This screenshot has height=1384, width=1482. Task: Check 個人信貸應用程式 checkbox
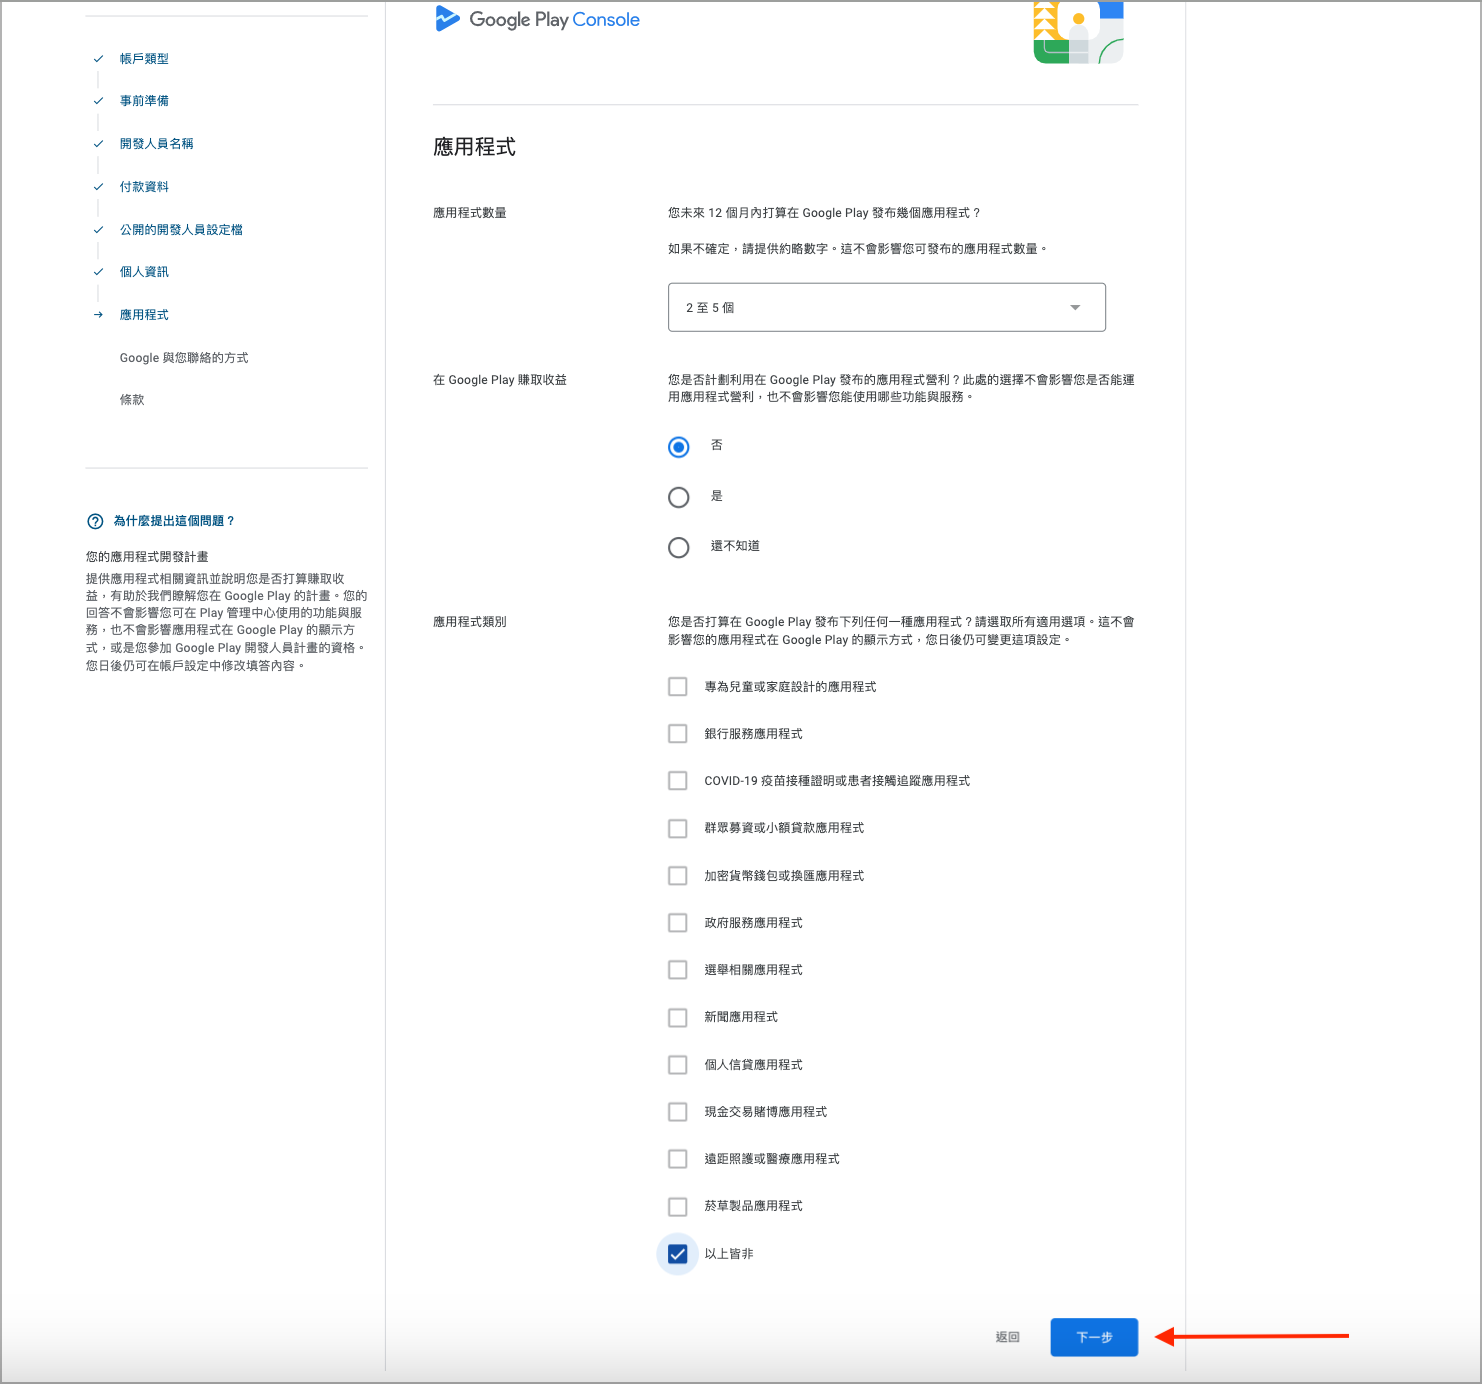[678, 1065]
